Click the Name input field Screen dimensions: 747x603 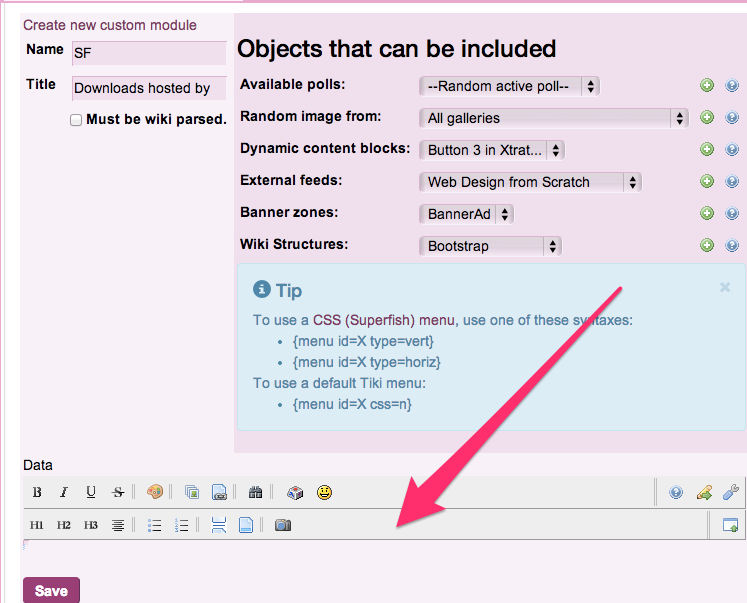point(148,52)
